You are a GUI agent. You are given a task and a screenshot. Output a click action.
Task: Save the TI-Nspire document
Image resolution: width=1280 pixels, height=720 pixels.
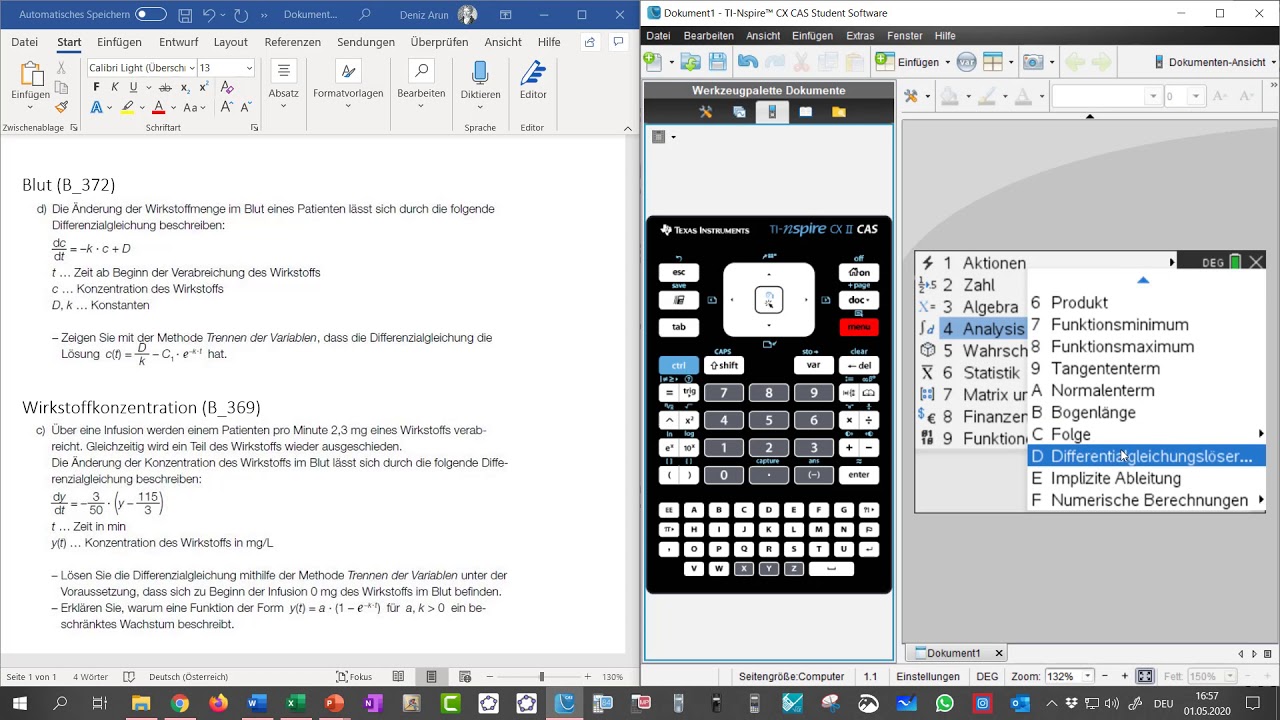(718, 62)
